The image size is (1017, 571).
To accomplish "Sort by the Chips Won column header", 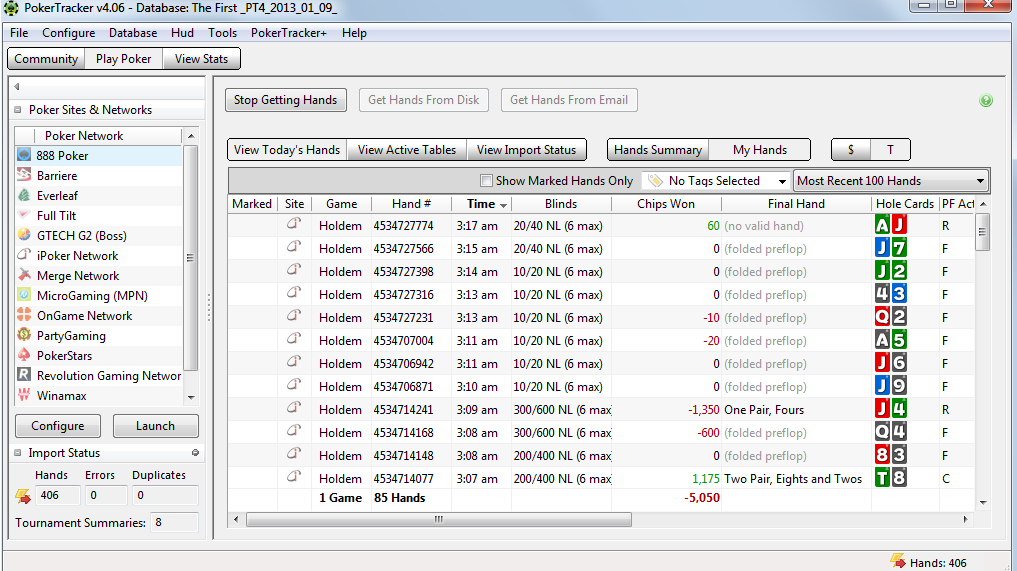I will (666, 204).
